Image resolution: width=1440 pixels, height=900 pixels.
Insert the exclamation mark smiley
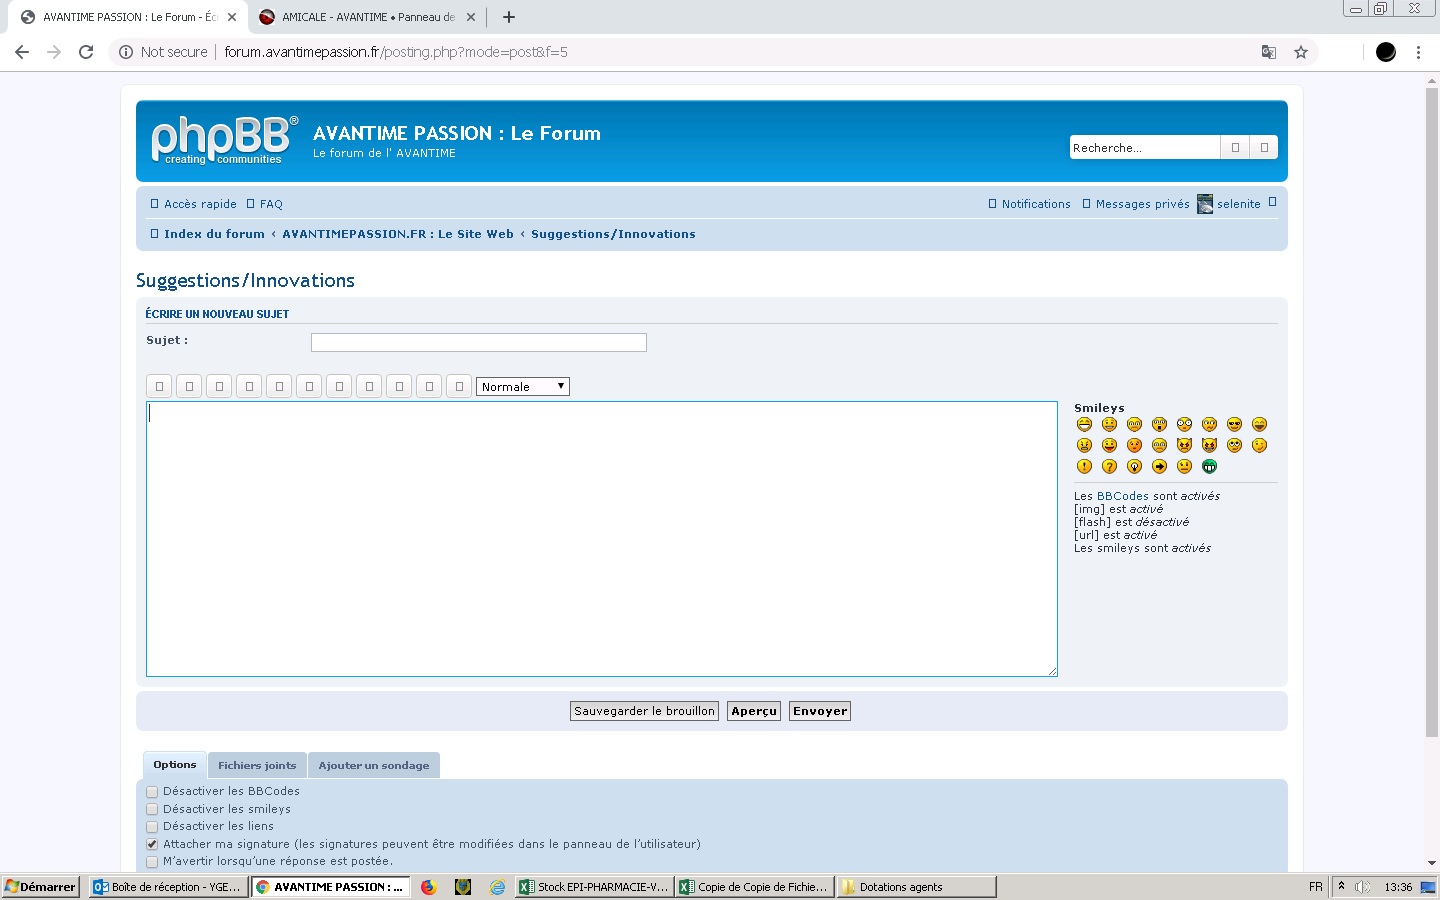1084,466
